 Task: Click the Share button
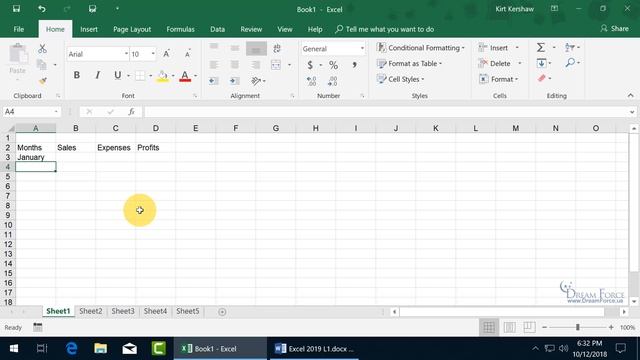tap(615, 29)
